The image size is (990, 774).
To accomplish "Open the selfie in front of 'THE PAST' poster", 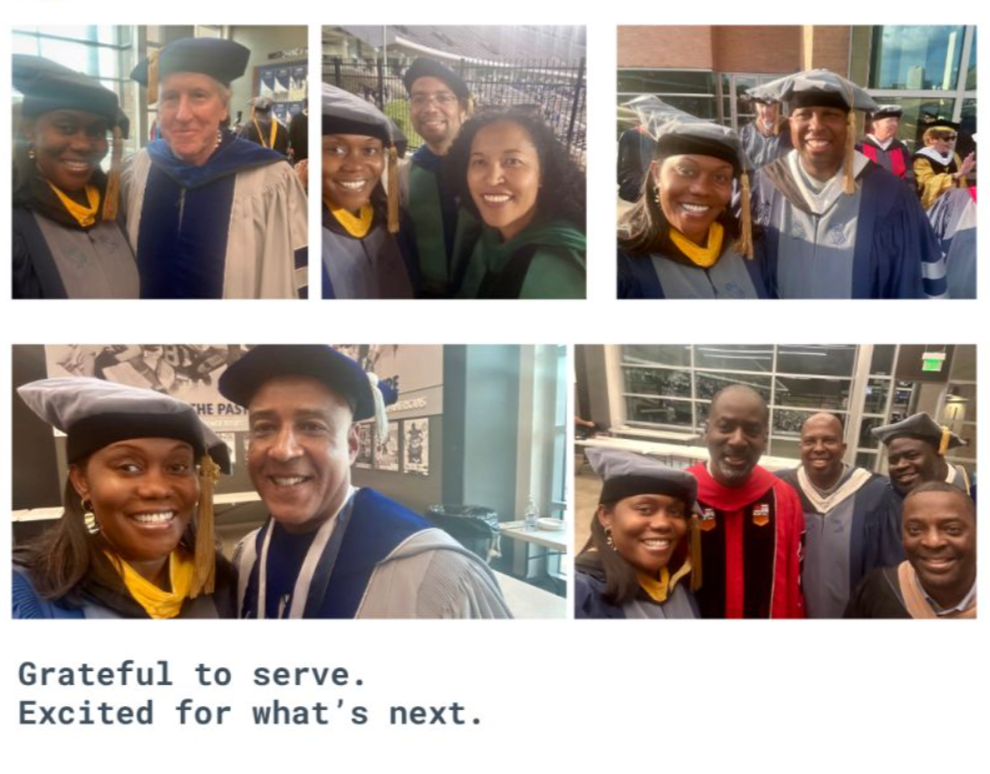I will (289, 481).
